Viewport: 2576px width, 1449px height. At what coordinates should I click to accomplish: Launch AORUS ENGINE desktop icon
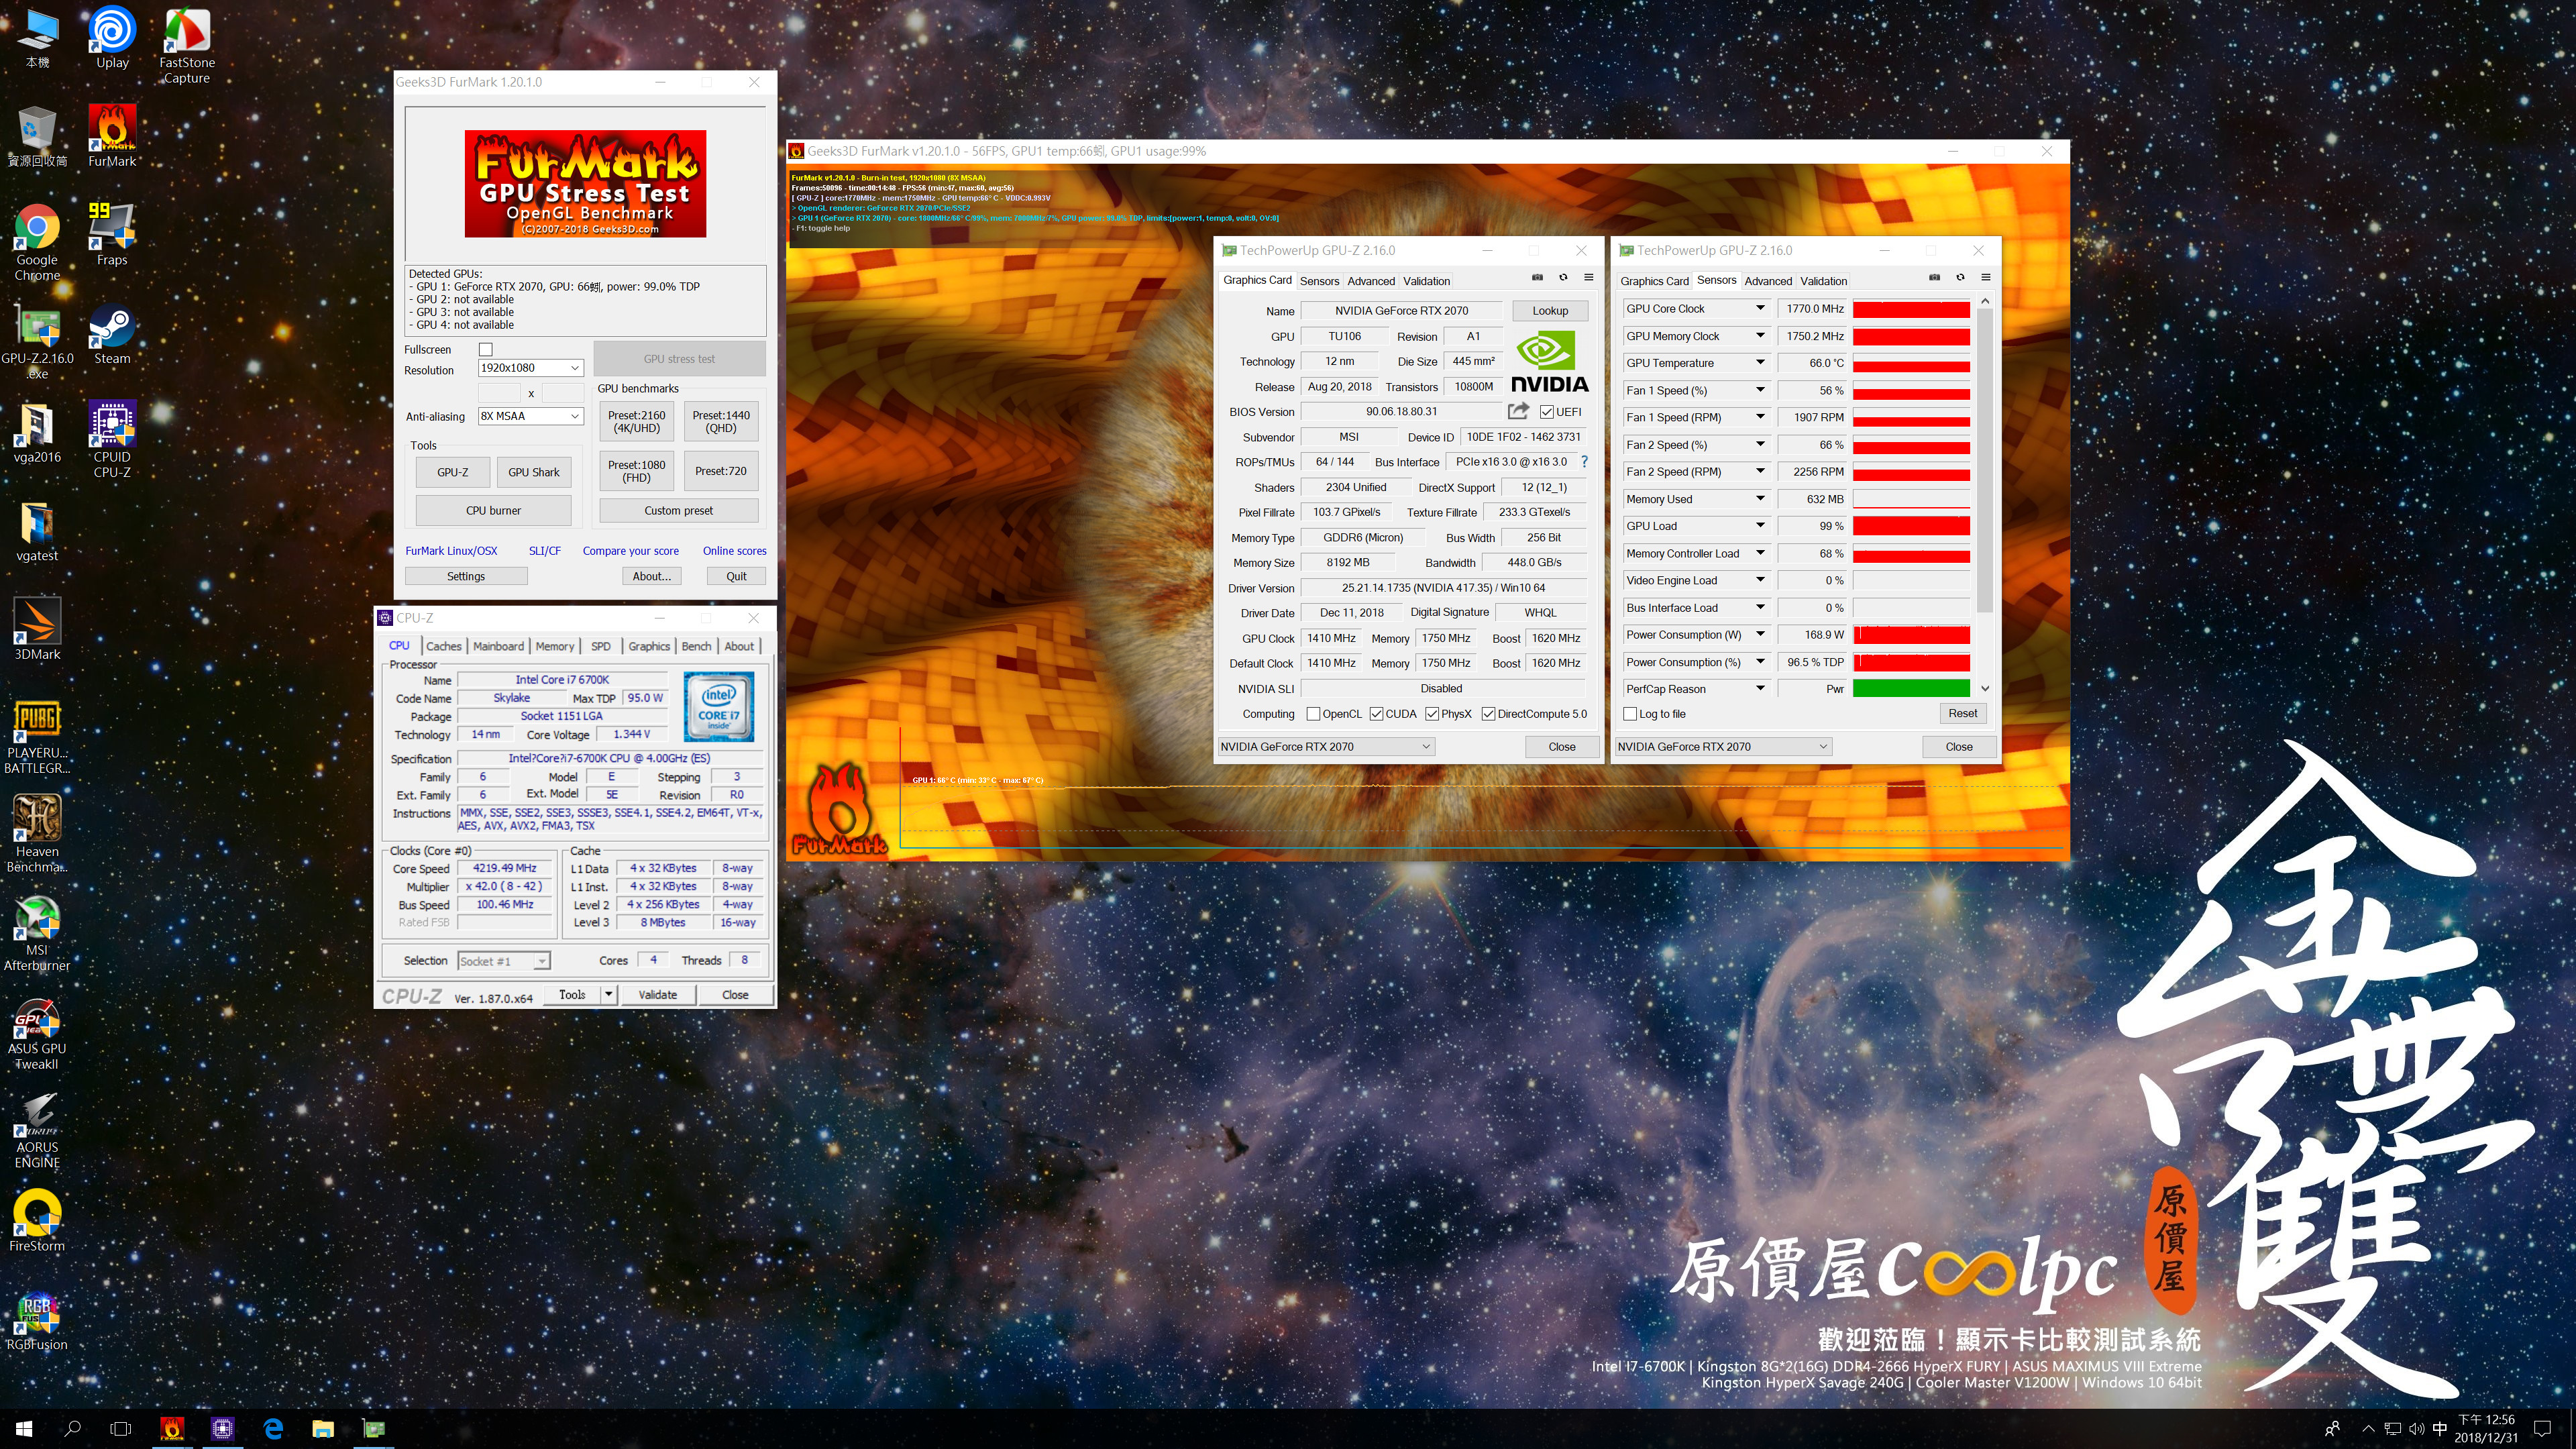37,1131
